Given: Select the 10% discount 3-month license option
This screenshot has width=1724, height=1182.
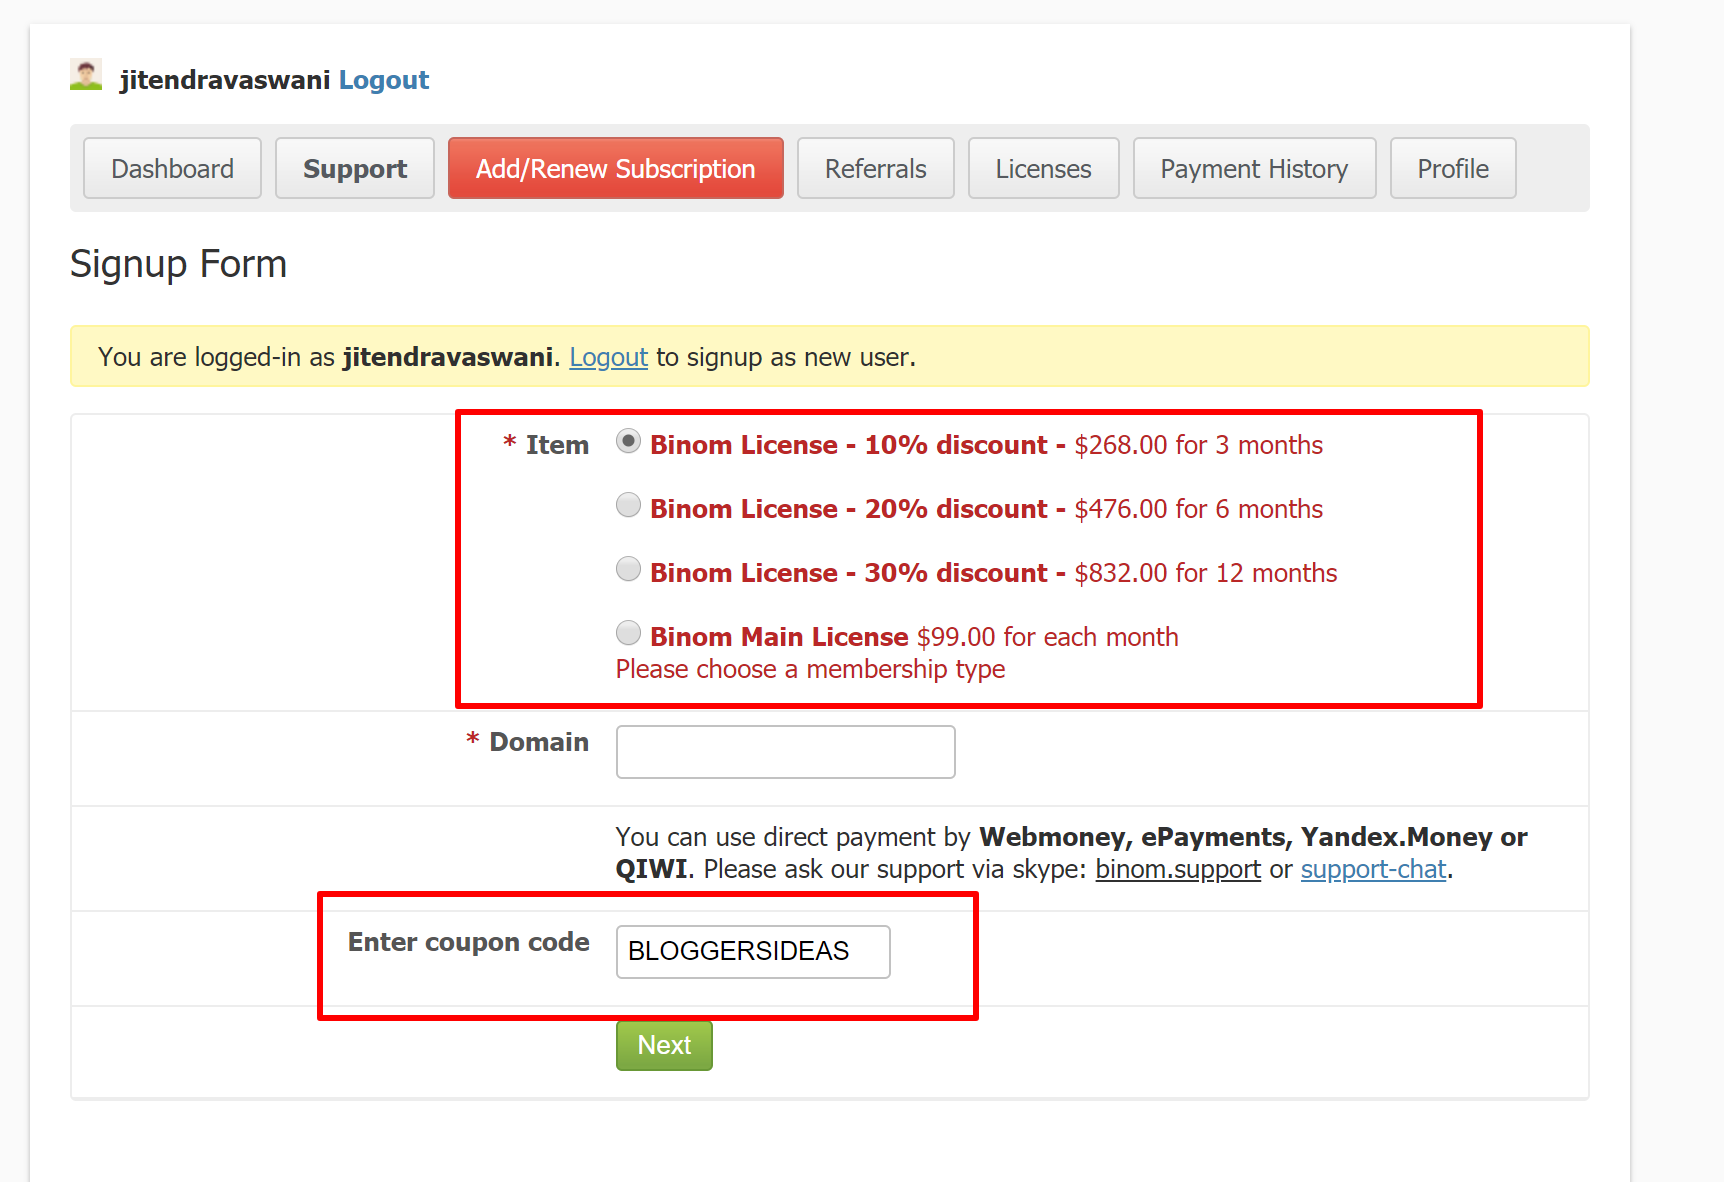Looking at the screenshot, I should [x=628, y=440].
